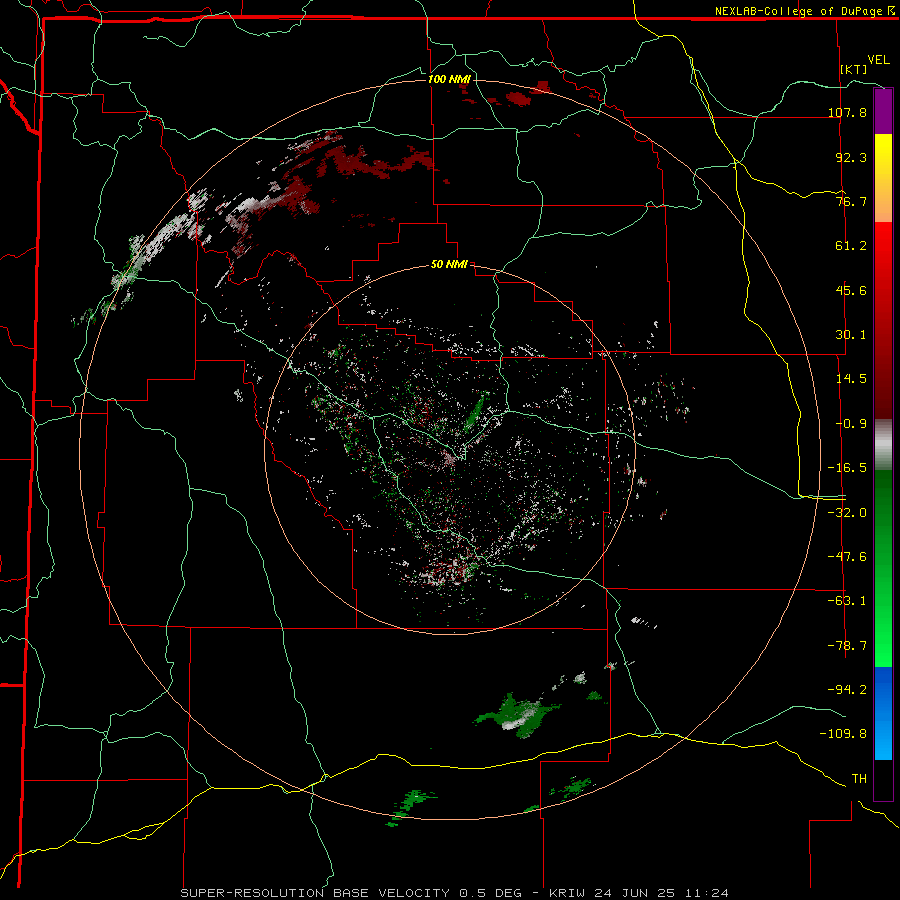
Task: Click the VEL legend title
Action: click(878, 60)
